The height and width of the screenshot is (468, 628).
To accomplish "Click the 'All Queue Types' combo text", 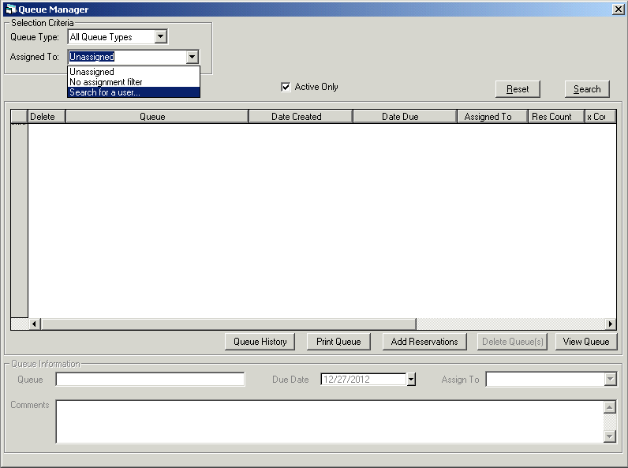I will coord(101,37).
